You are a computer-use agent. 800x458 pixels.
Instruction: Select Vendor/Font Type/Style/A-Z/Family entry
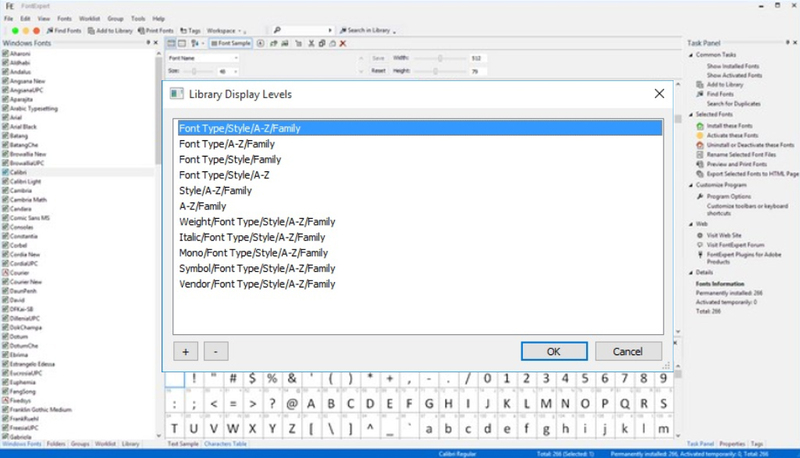pyautogui.click(x=420, y=284)
